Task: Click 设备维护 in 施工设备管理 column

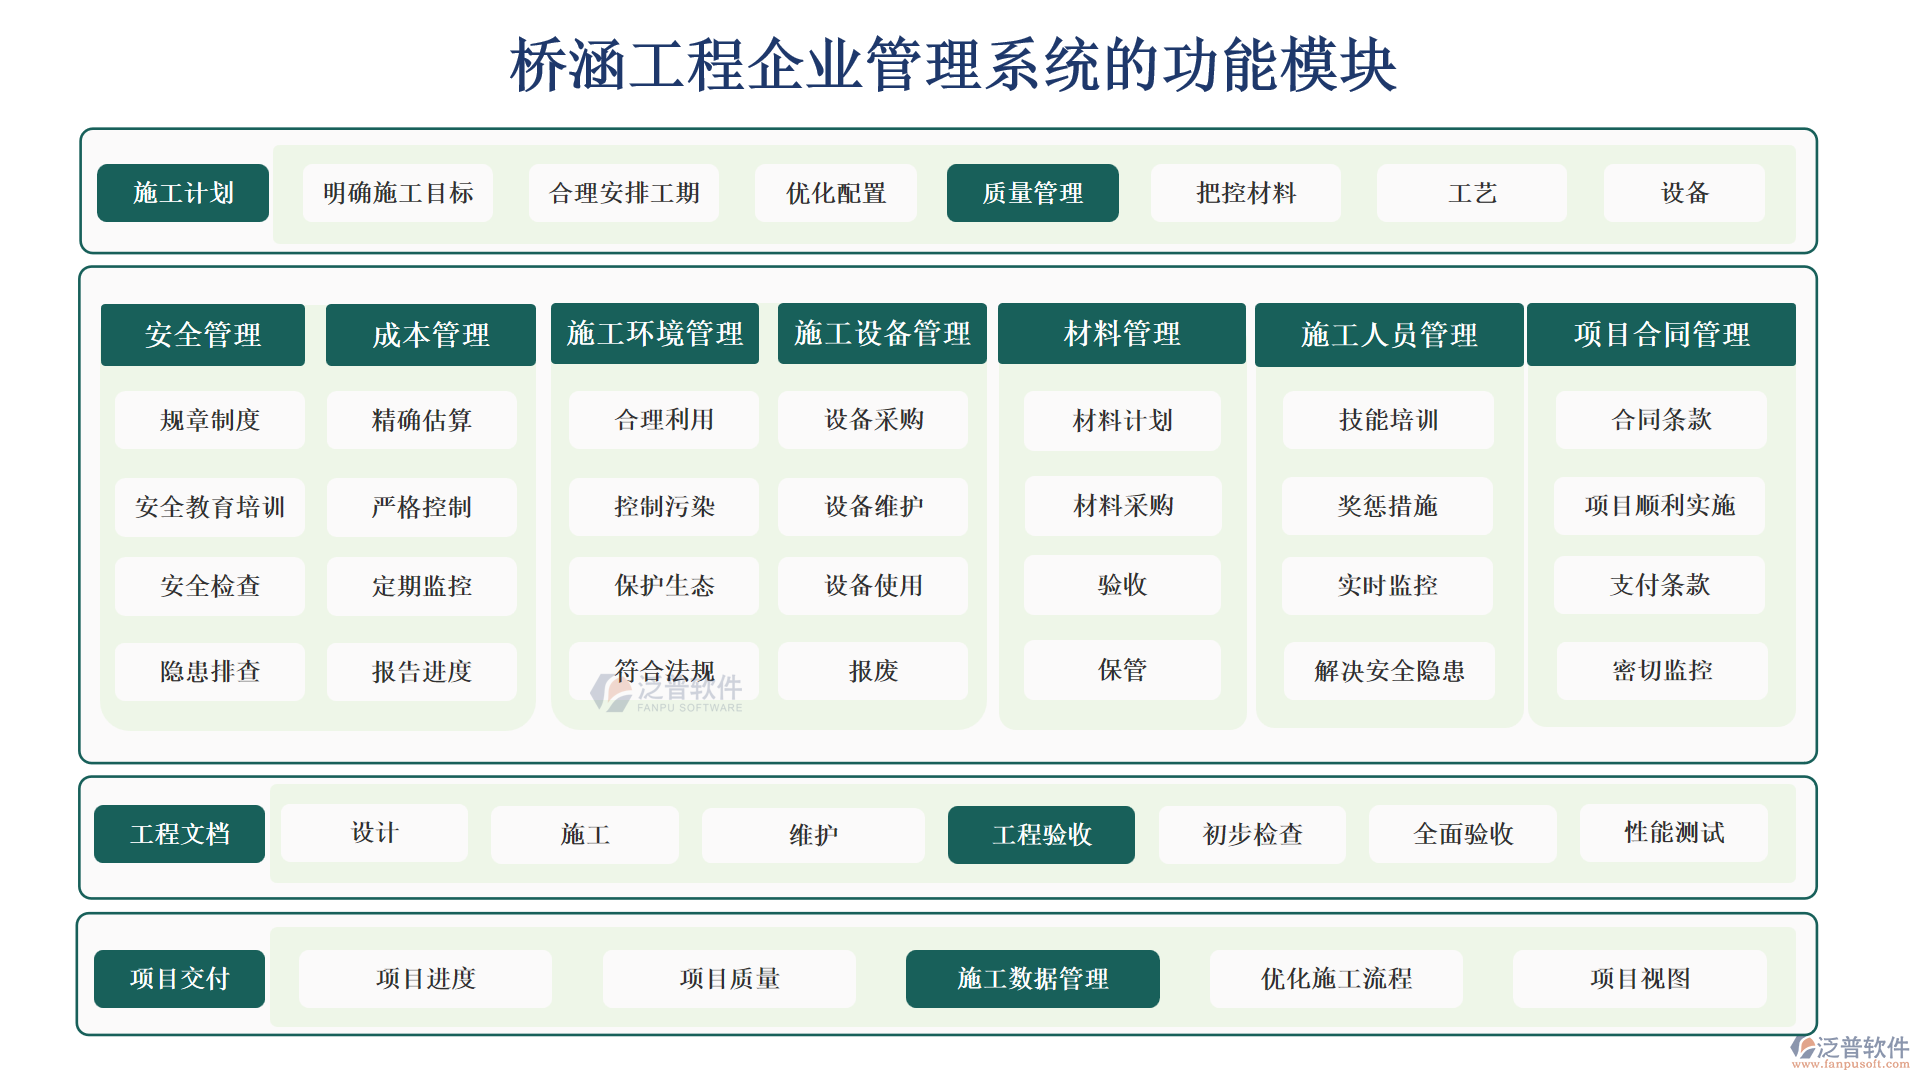Action: pyautogui.click(x=873, y=507)
